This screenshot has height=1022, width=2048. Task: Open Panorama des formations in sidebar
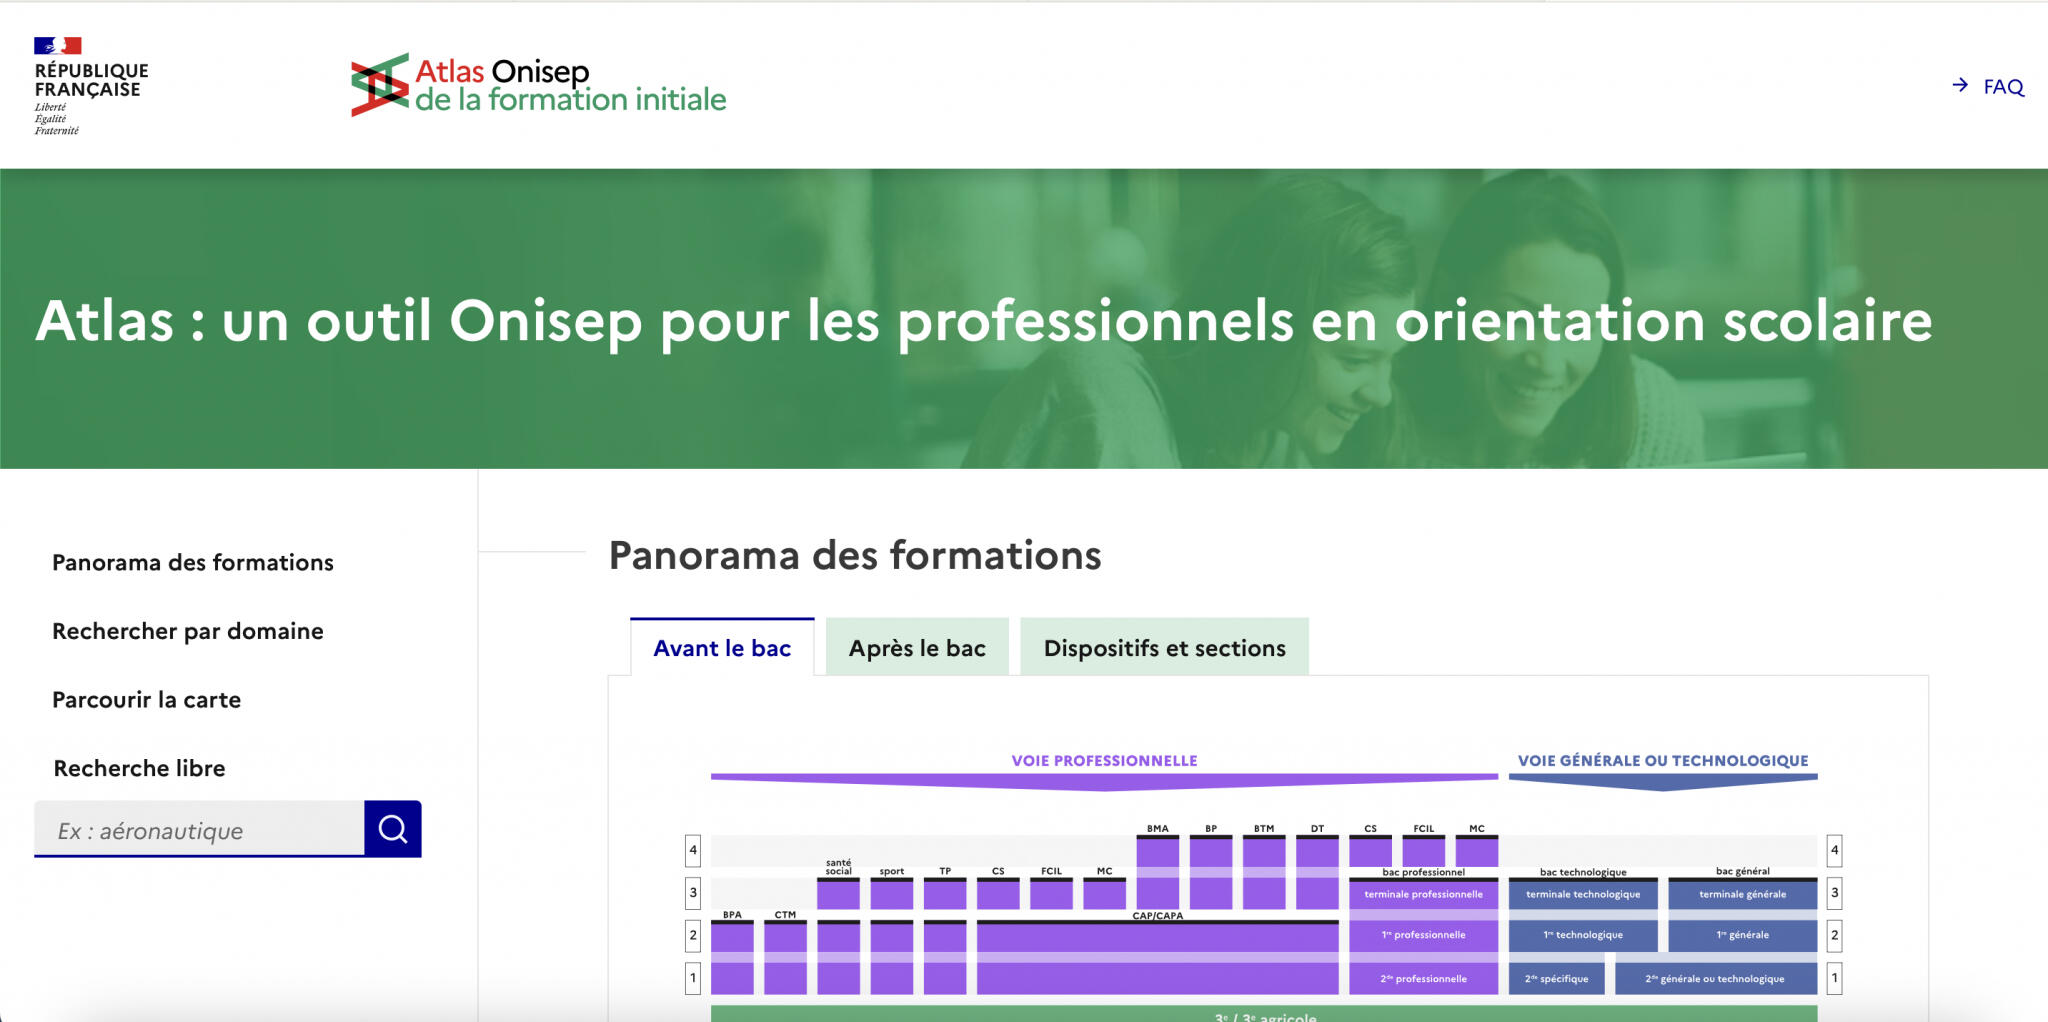coord(193,562)
